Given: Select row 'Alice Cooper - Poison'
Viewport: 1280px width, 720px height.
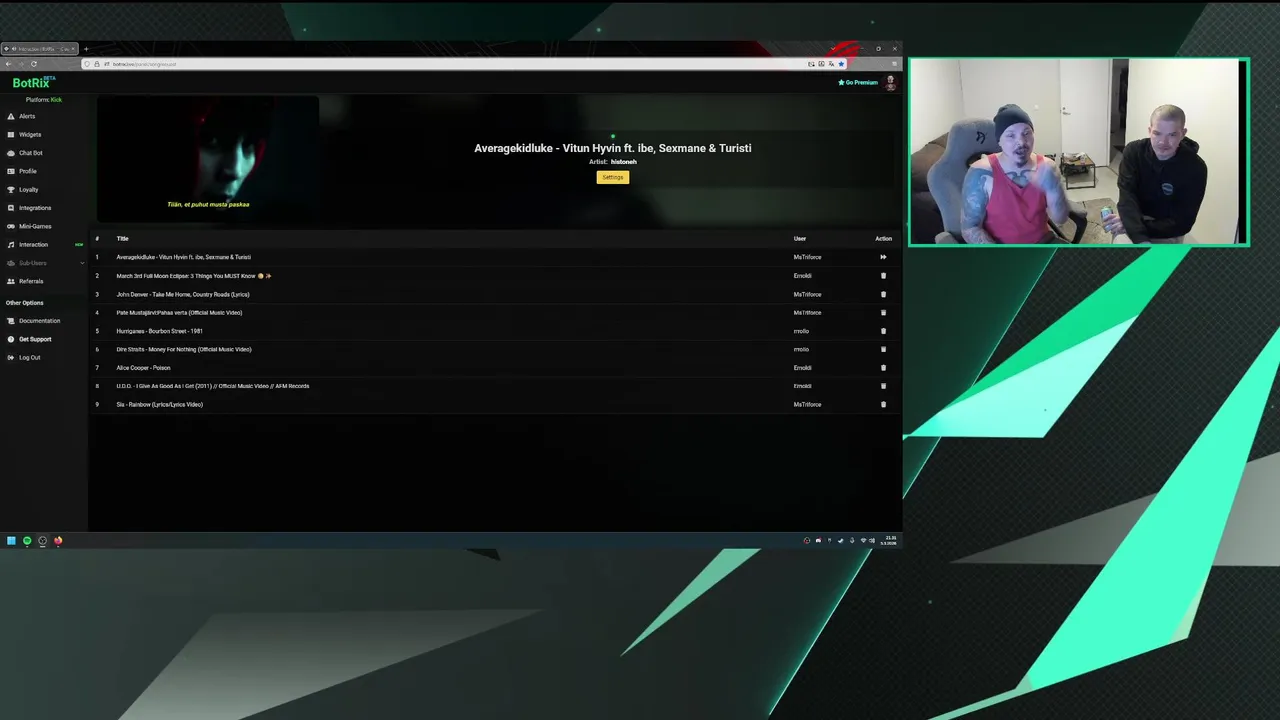Looking at the screenshot, I should [495, 367].
